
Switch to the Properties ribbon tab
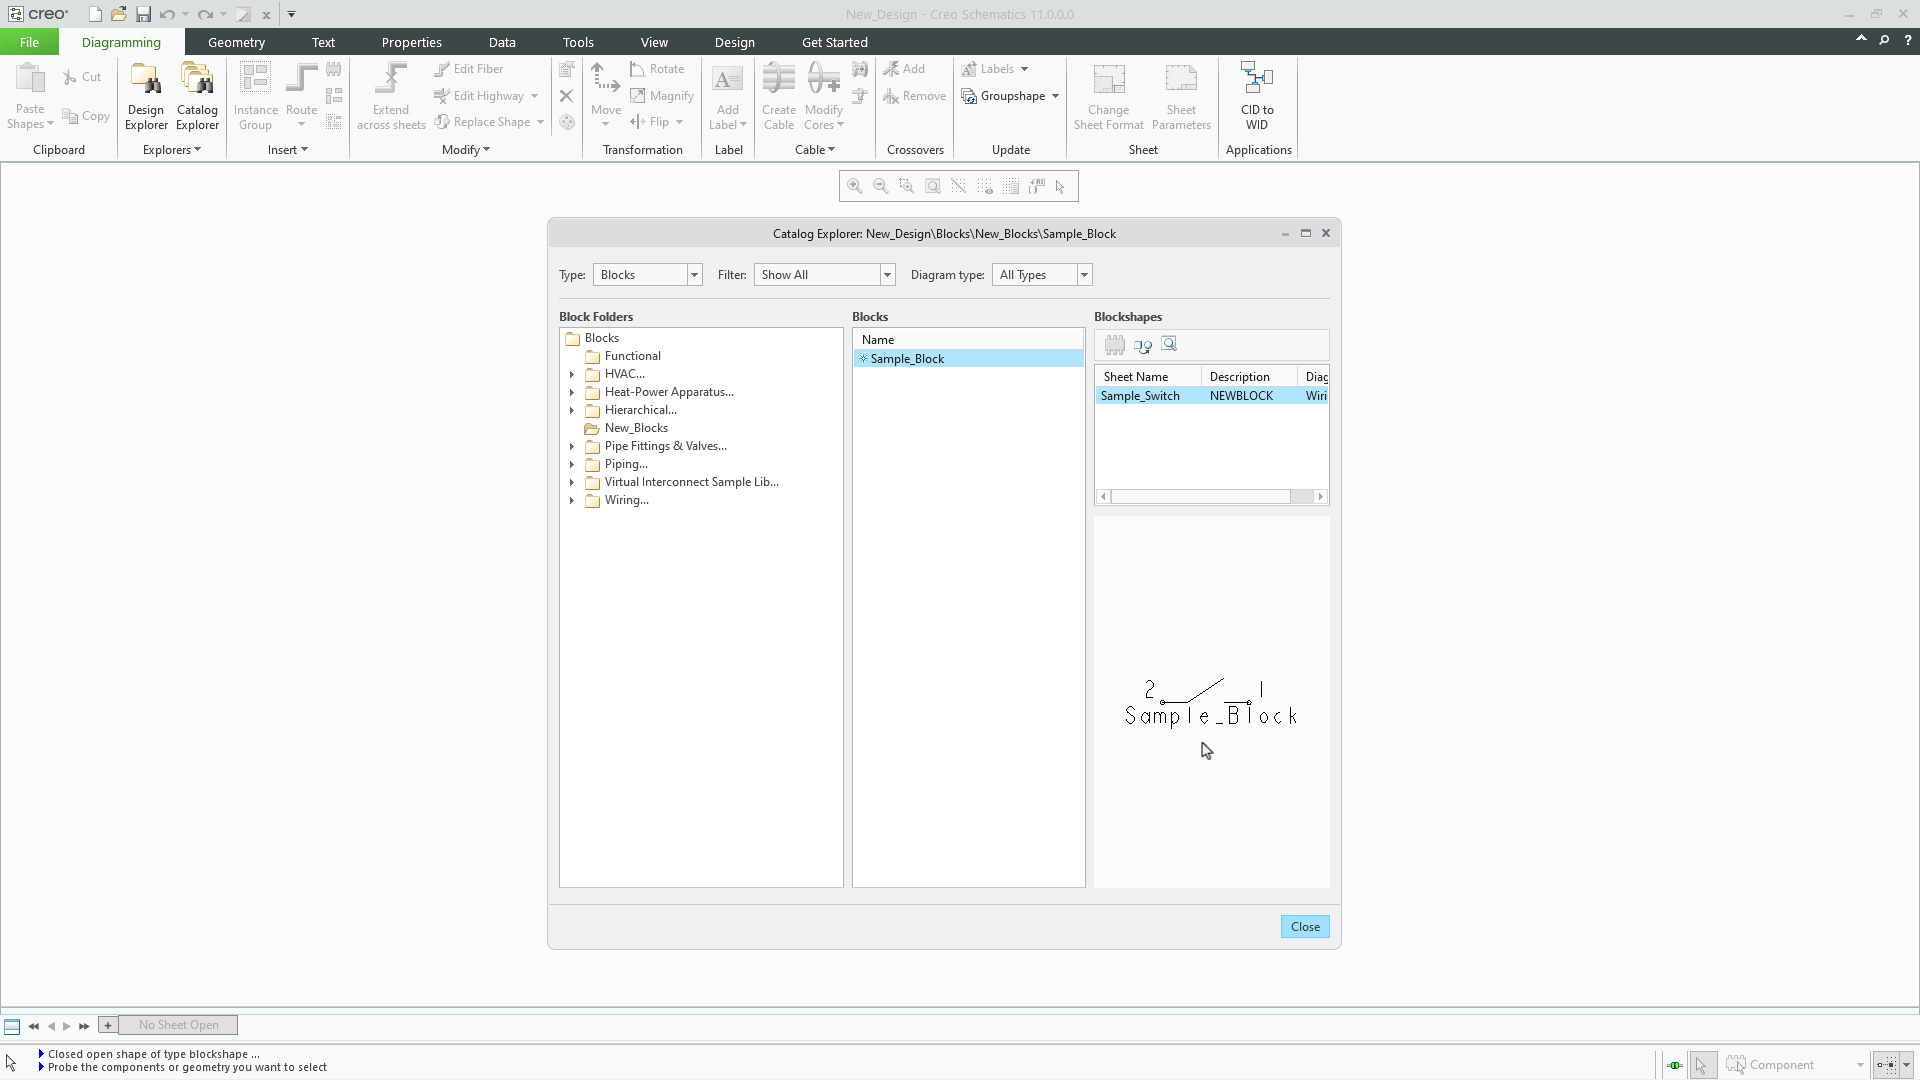coord(411,42)
